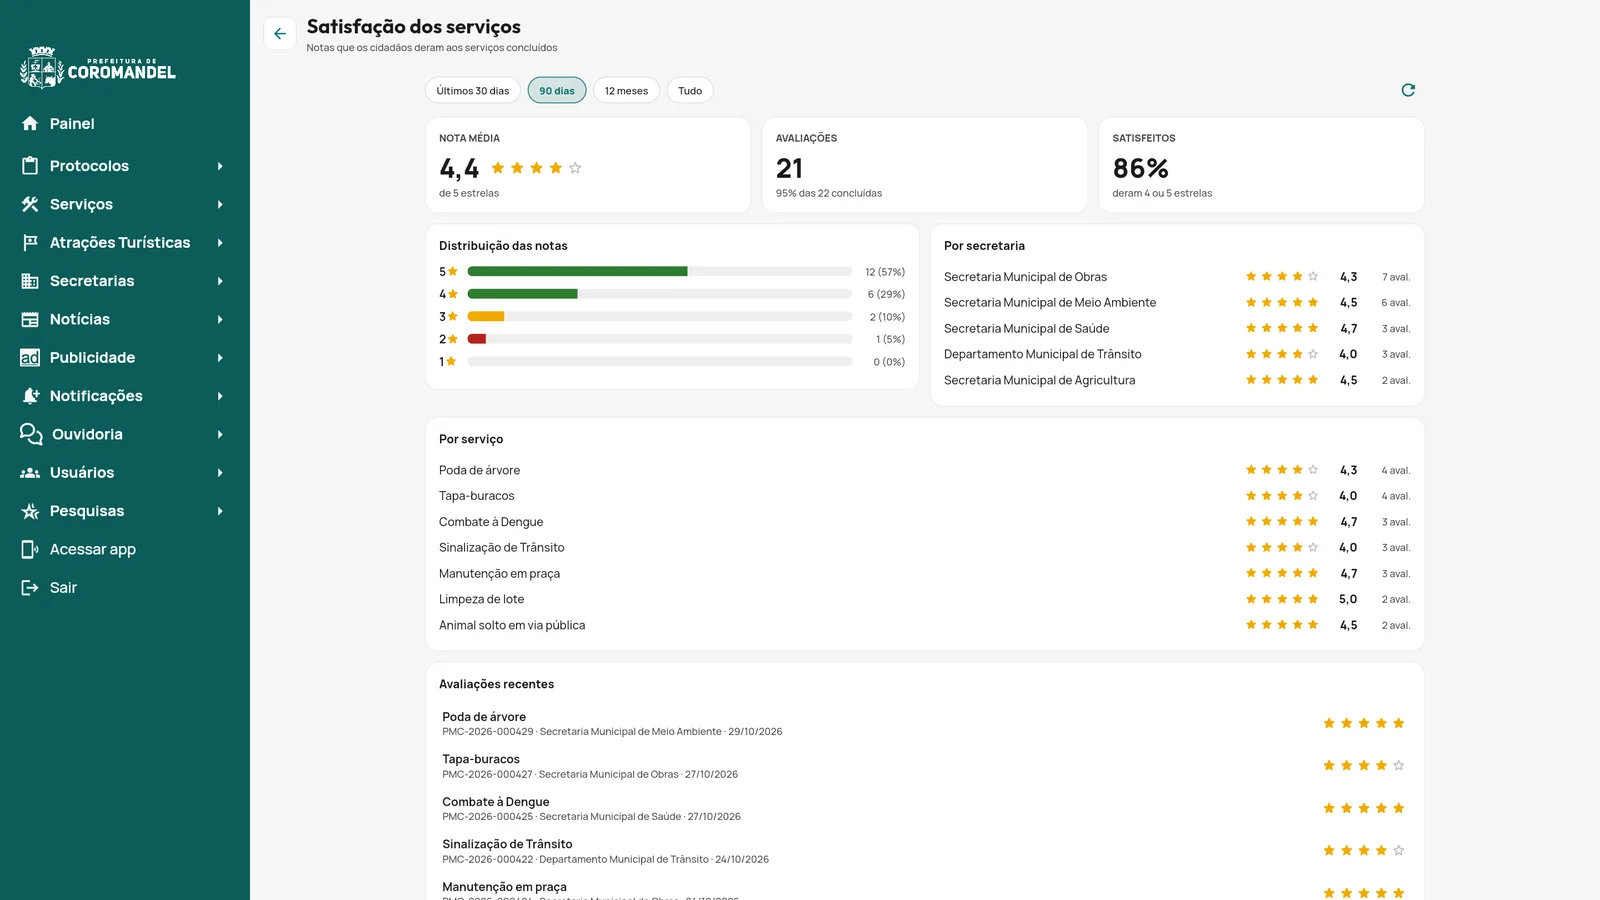Click the SATISFEITOS 86% card
Image resolution: width=1600 pixels, height=900 pixels.
click(1261, 165)
